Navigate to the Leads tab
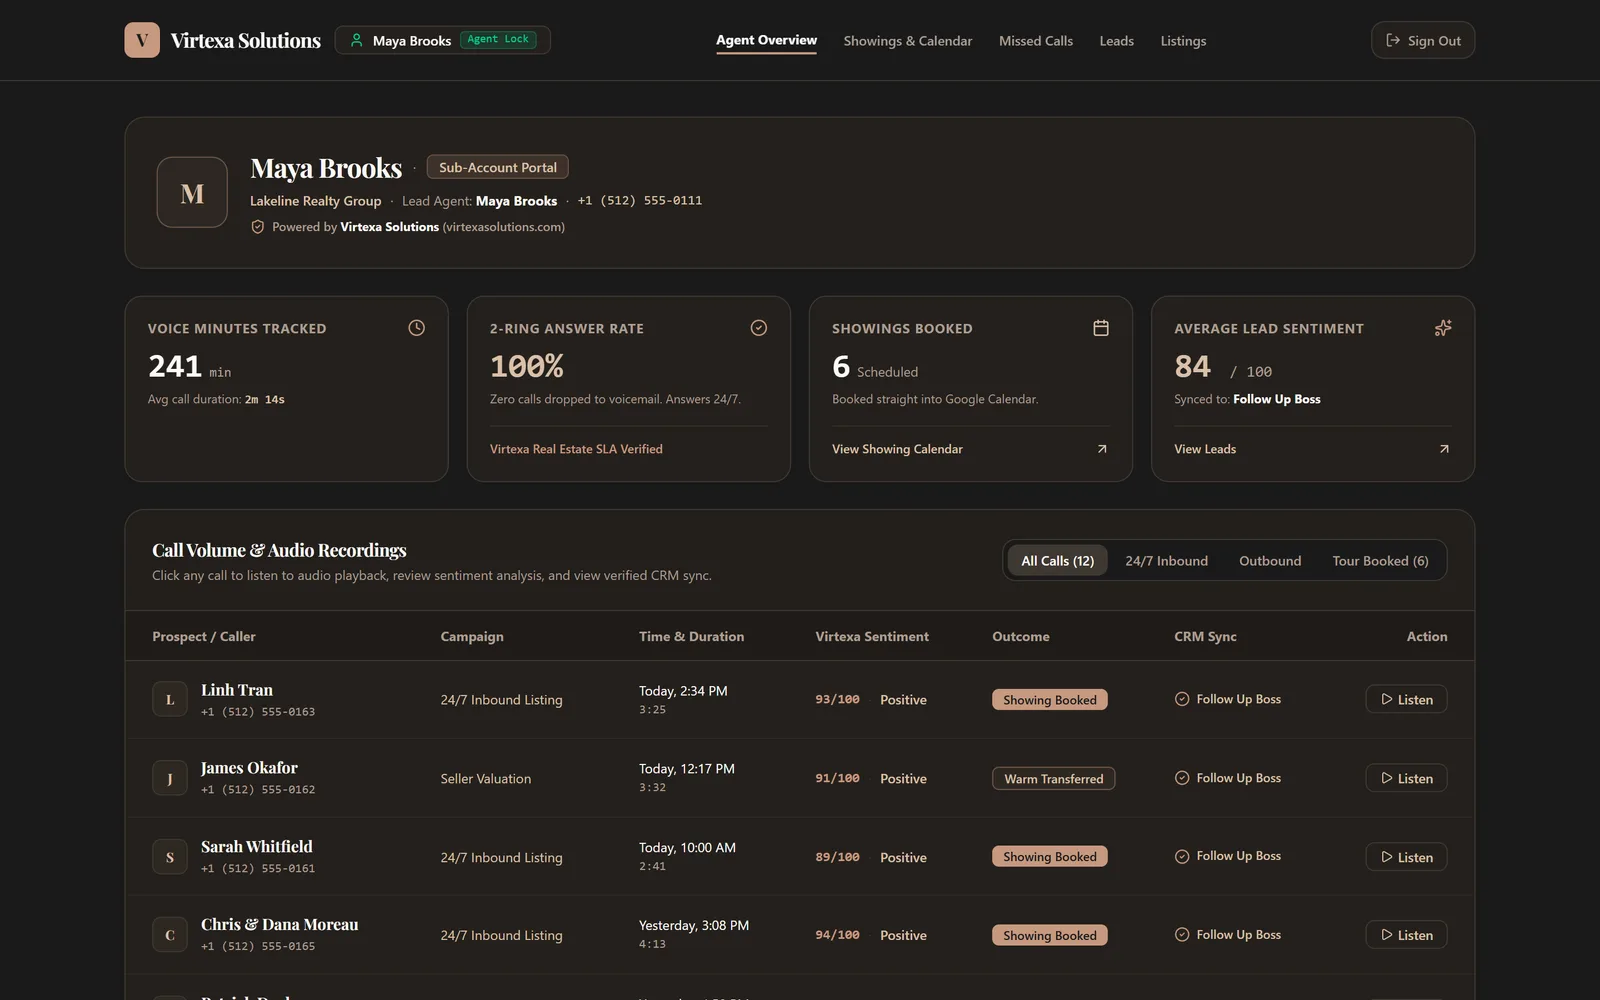 pyautogui.click(x=1117, y=41)
